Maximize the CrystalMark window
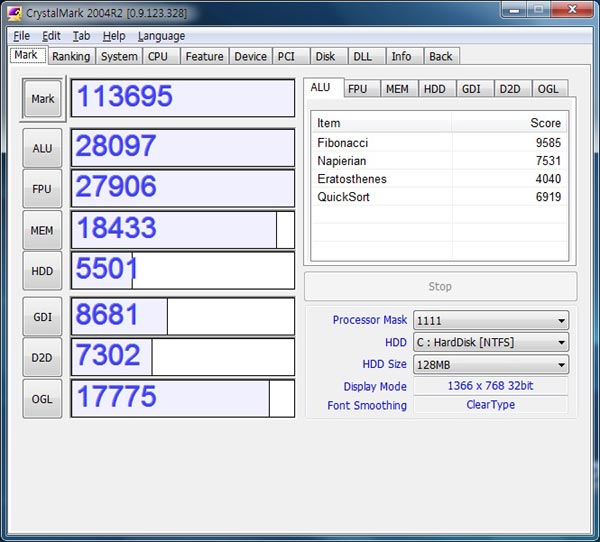This screenshot has height=542, width=600. click(x=539, y=10)
